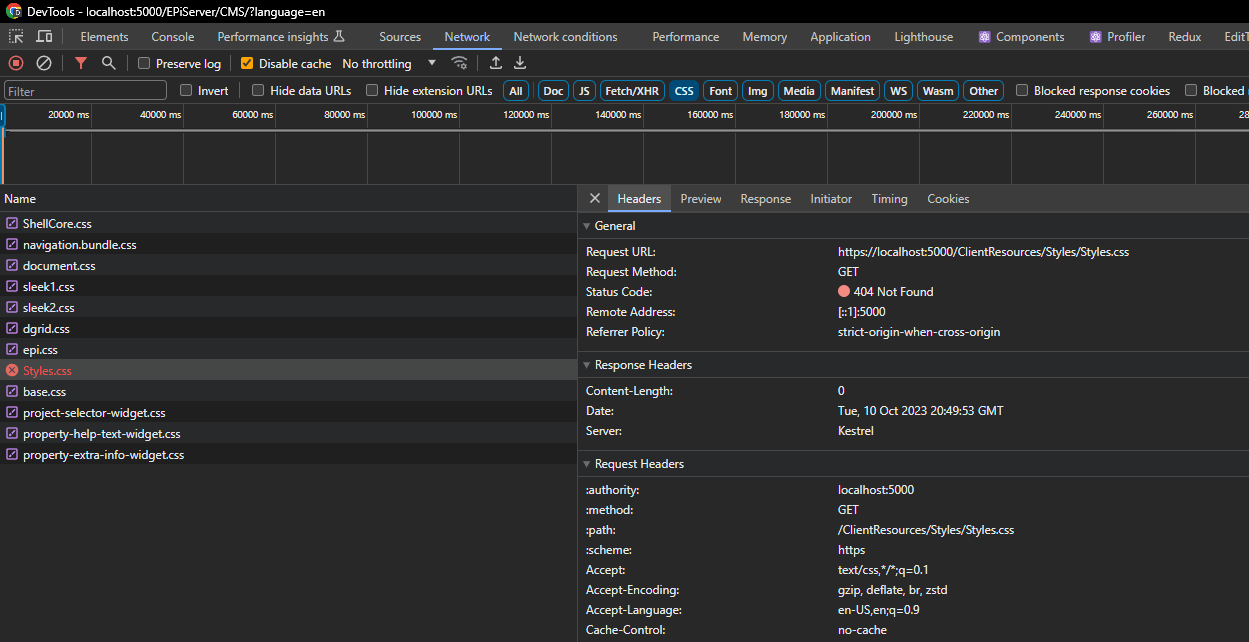1249x642 pixels.
Task: Collapse the General headers section
Action: (587, 226)
